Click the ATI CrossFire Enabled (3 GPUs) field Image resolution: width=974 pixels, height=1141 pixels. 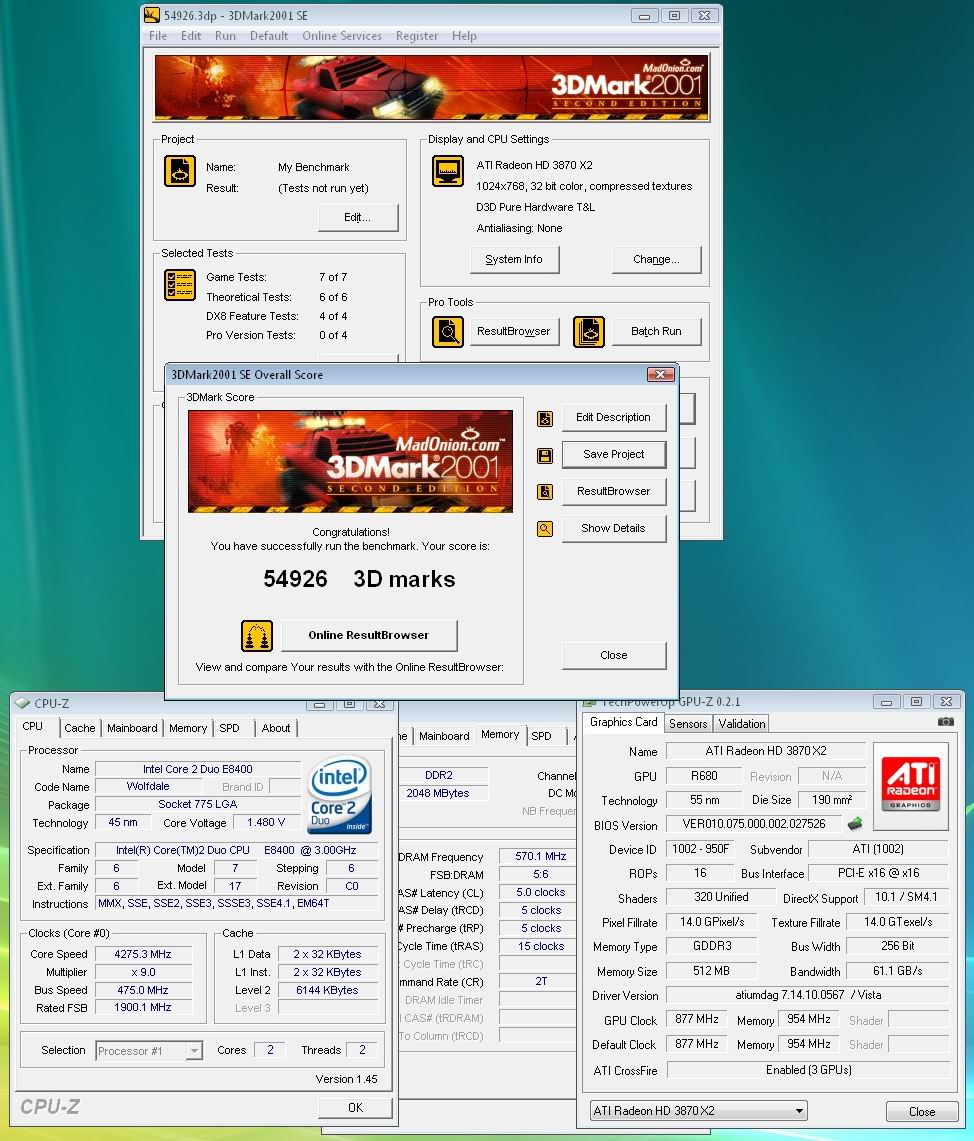[807, 1070]
